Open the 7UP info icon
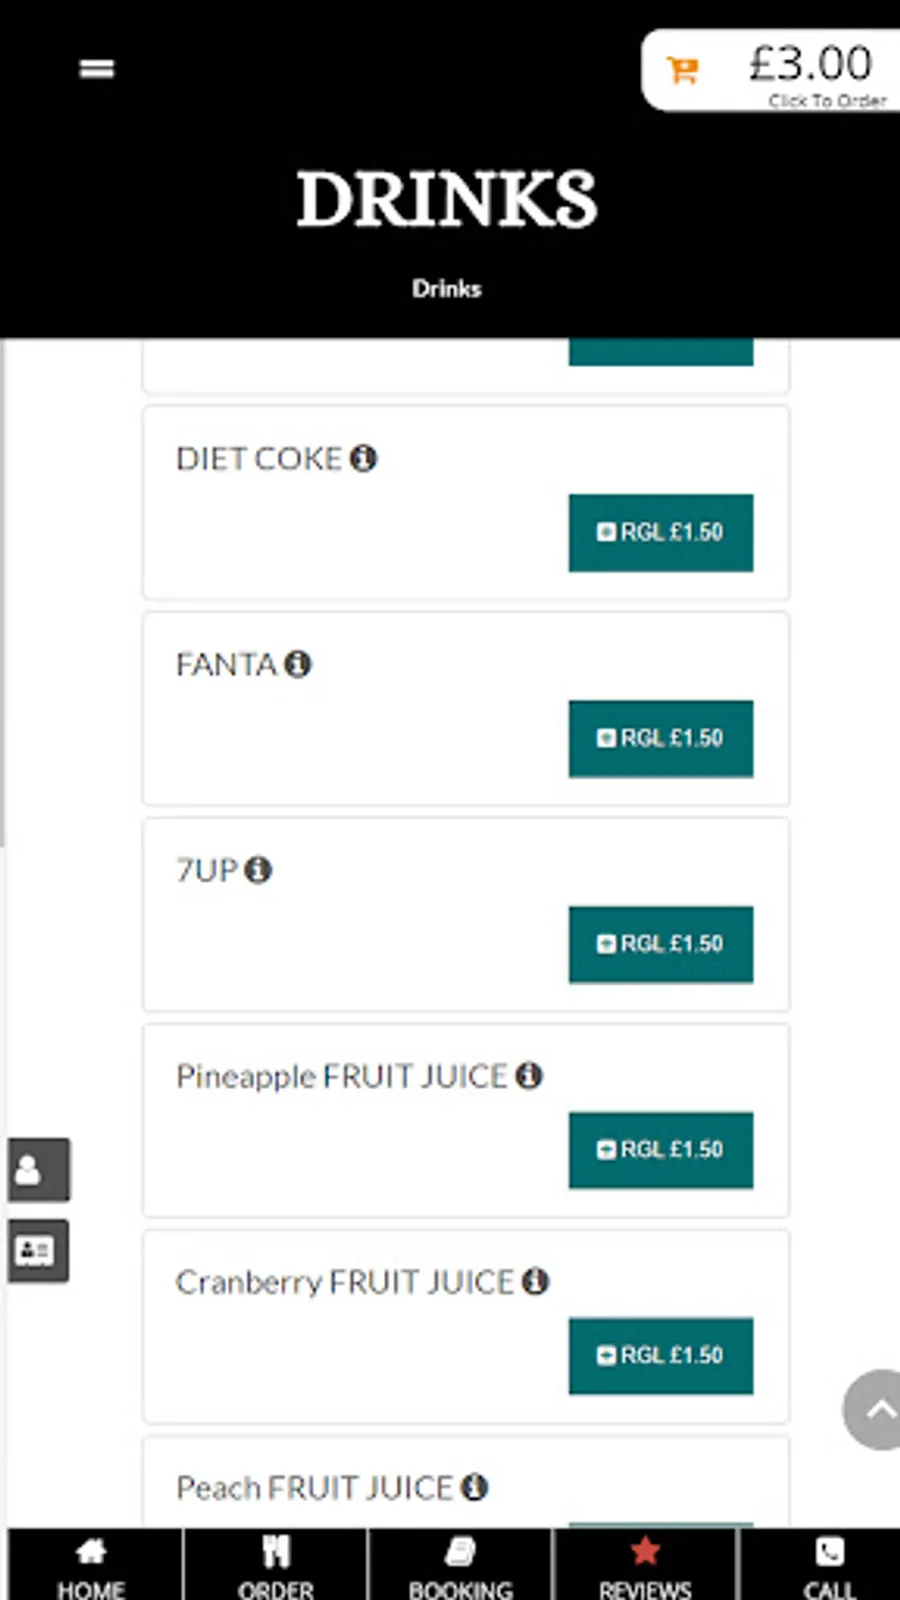 tap(258, 870)
